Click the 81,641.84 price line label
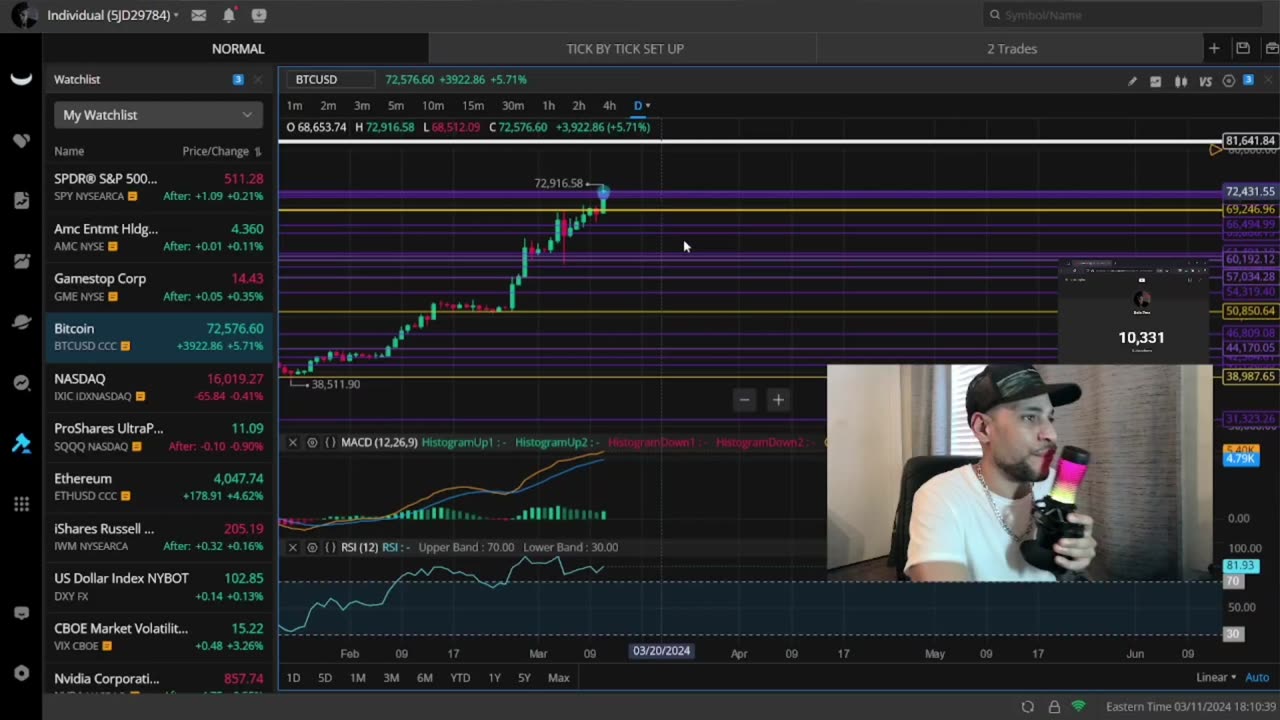This screenshot has height=720, width=1280. pos(1250,141)
